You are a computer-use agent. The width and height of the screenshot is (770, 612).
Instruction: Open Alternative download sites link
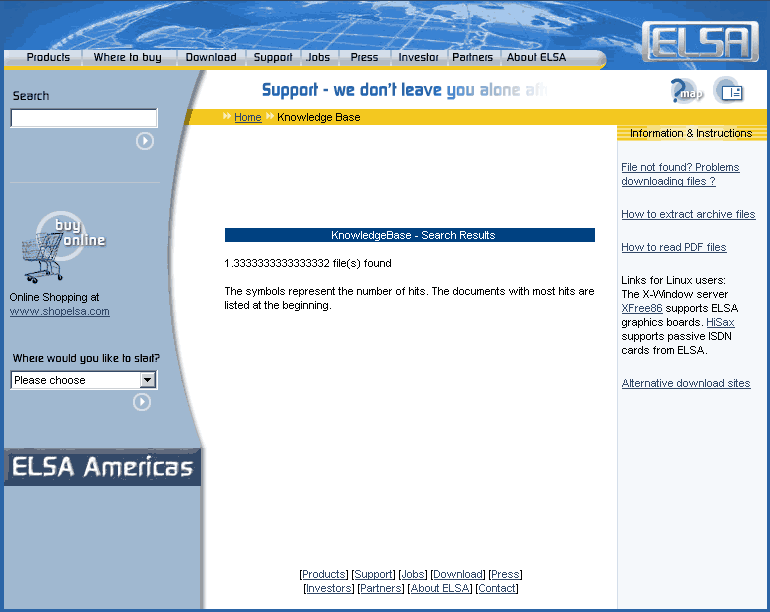[x=685, y=383]
